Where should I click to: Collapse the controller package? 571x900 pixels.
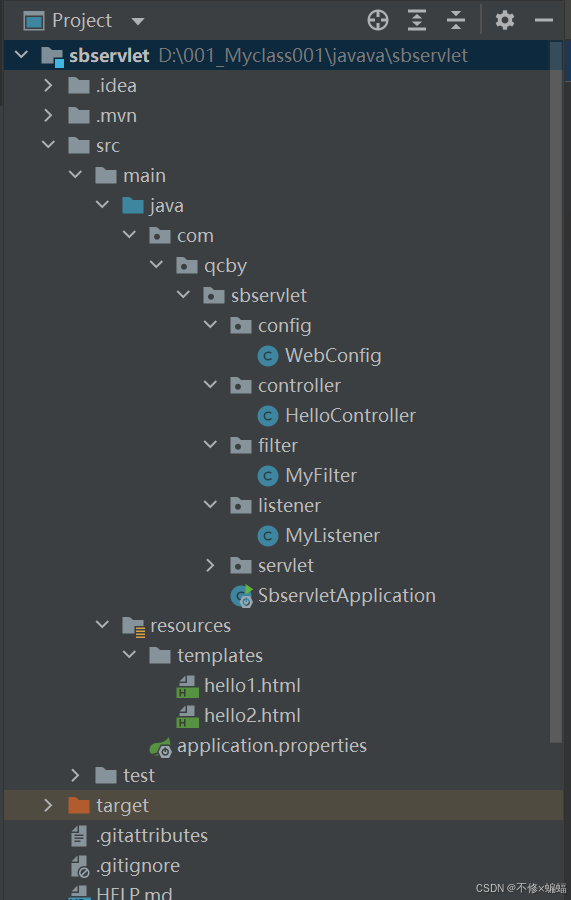[x=211, y=385]
